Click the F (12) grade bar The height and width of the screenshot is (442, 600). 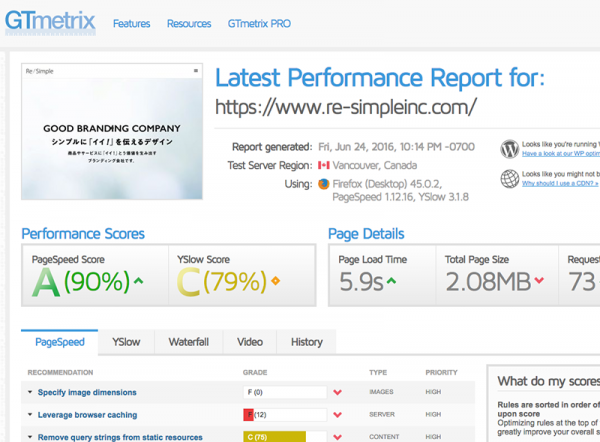285,415
